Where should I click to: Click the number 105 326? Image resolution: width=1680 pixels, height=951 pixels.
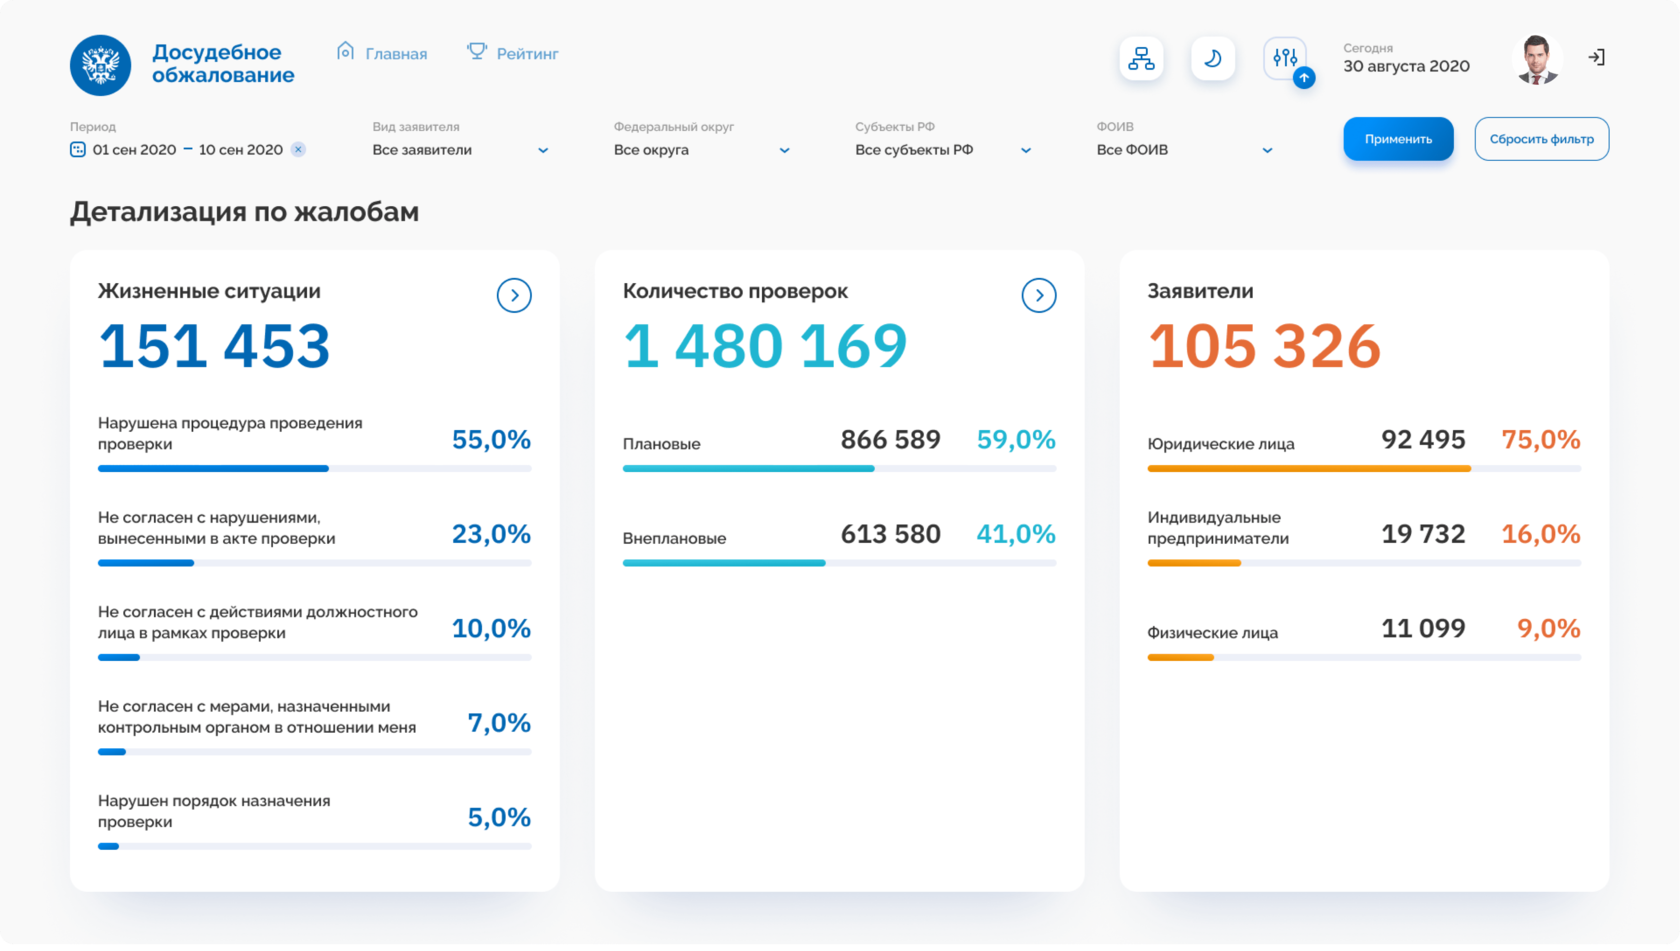pyautogui.click(x=1264, y=346)
